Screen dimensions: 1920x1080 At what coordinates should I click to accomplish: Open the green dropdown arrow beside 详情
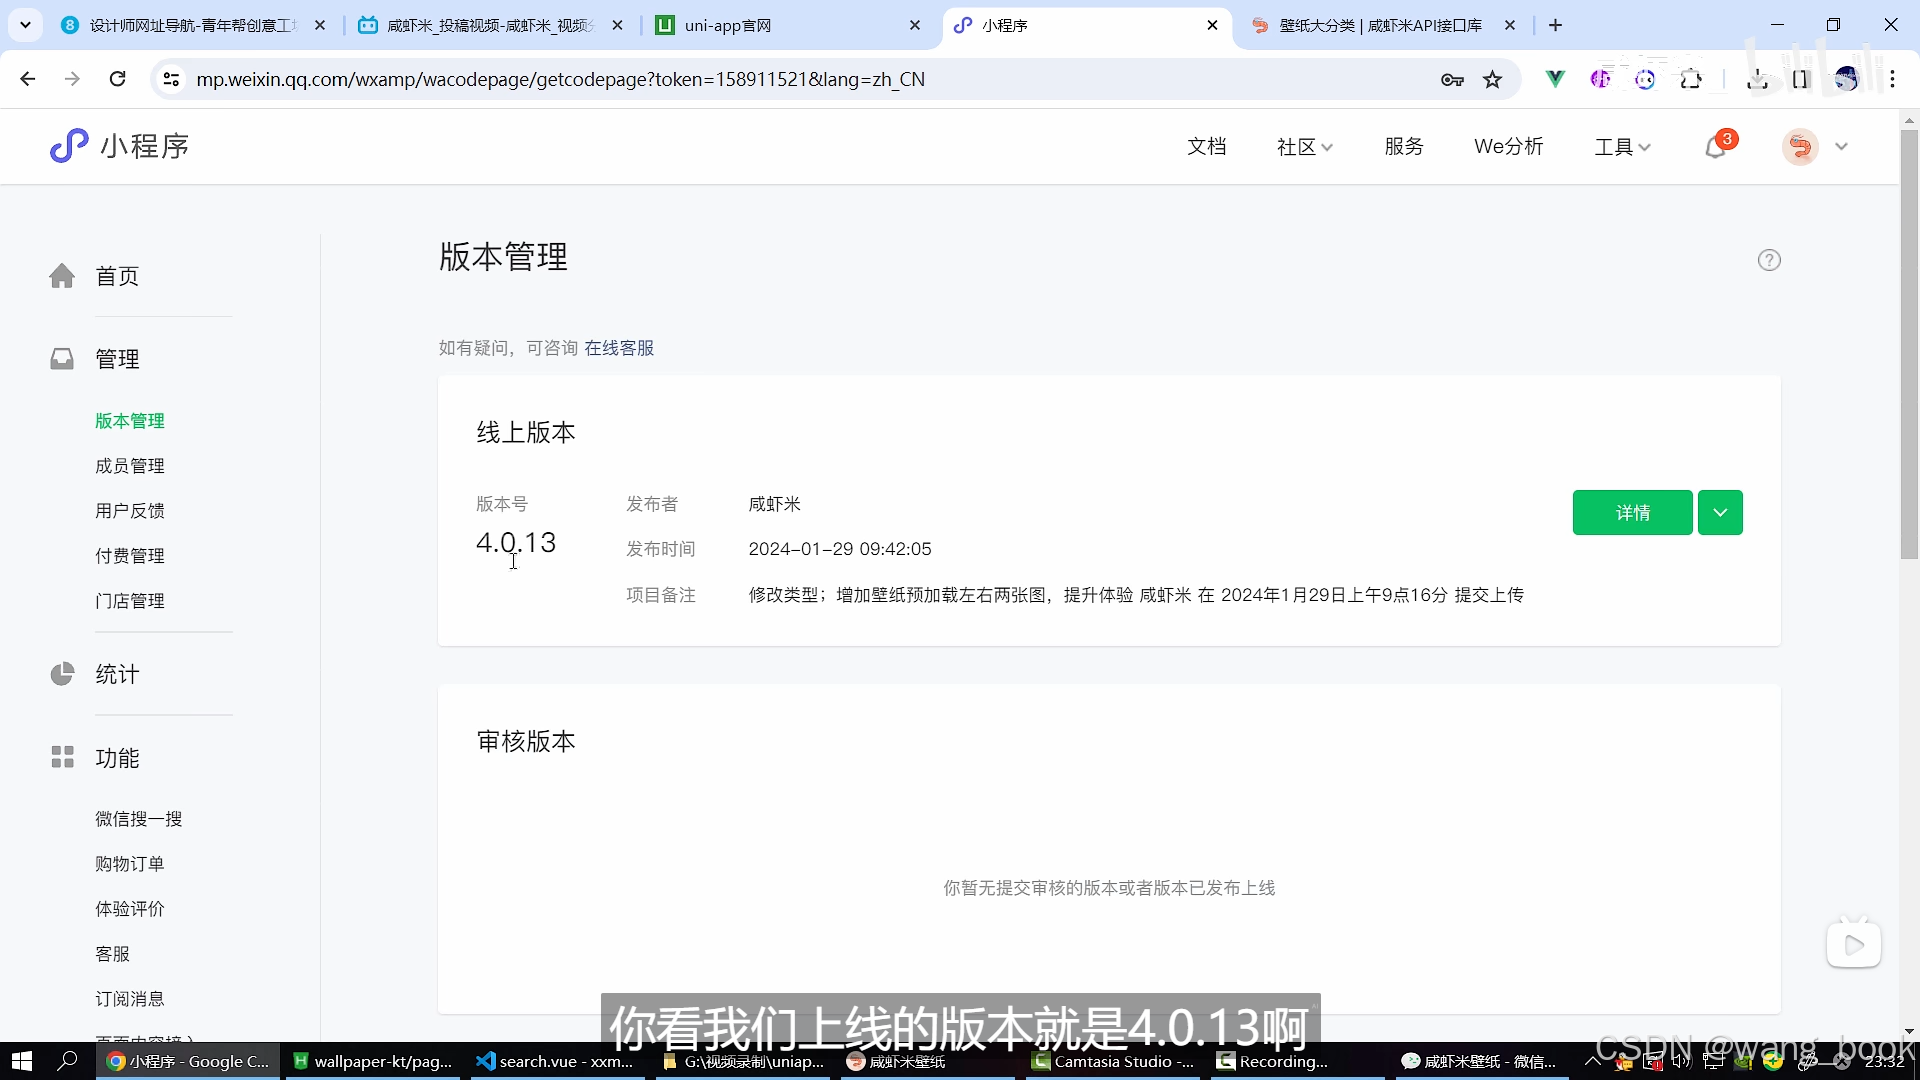[x=1720, y=513]
